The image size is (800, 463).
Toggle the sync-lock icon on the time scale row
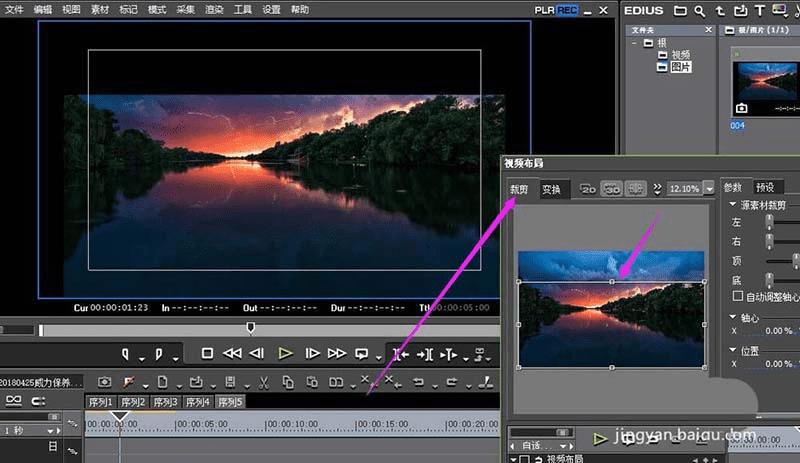[72, 423]
